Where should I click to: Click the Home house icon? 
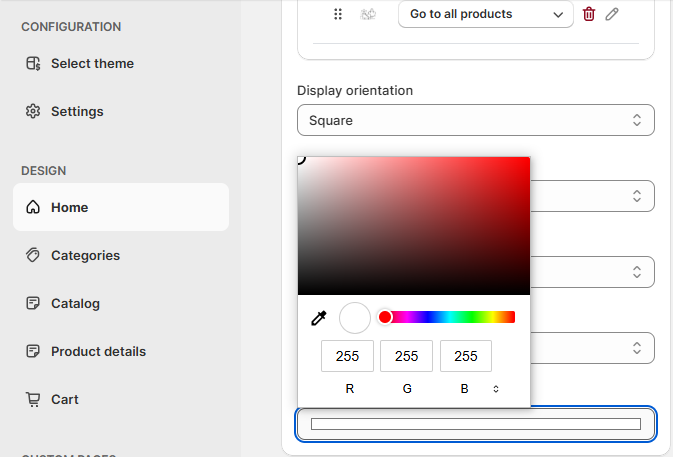point(33,207)
